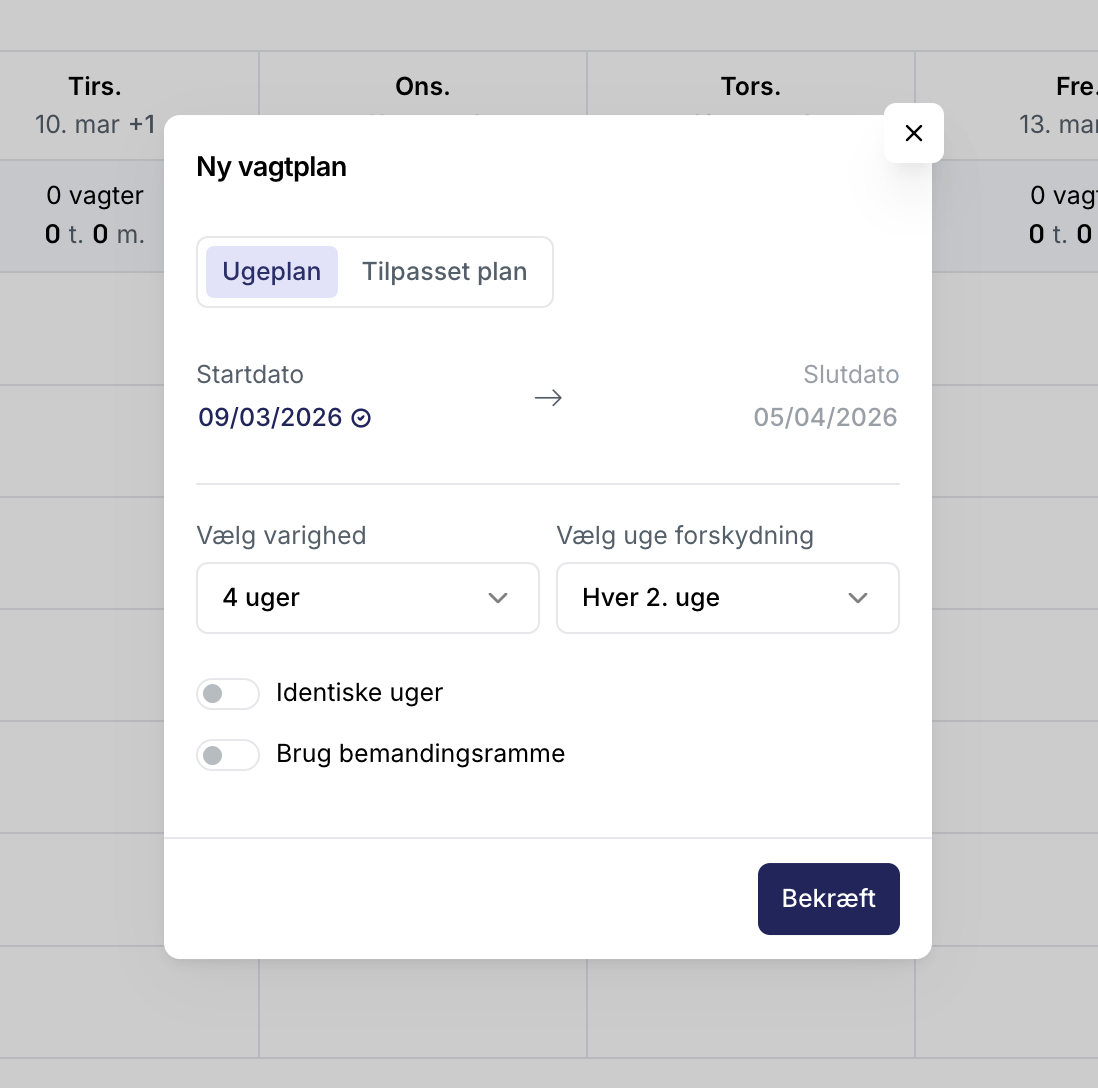
Task: Click the Ny vagtplan dialog title
Action: (271, 167)
